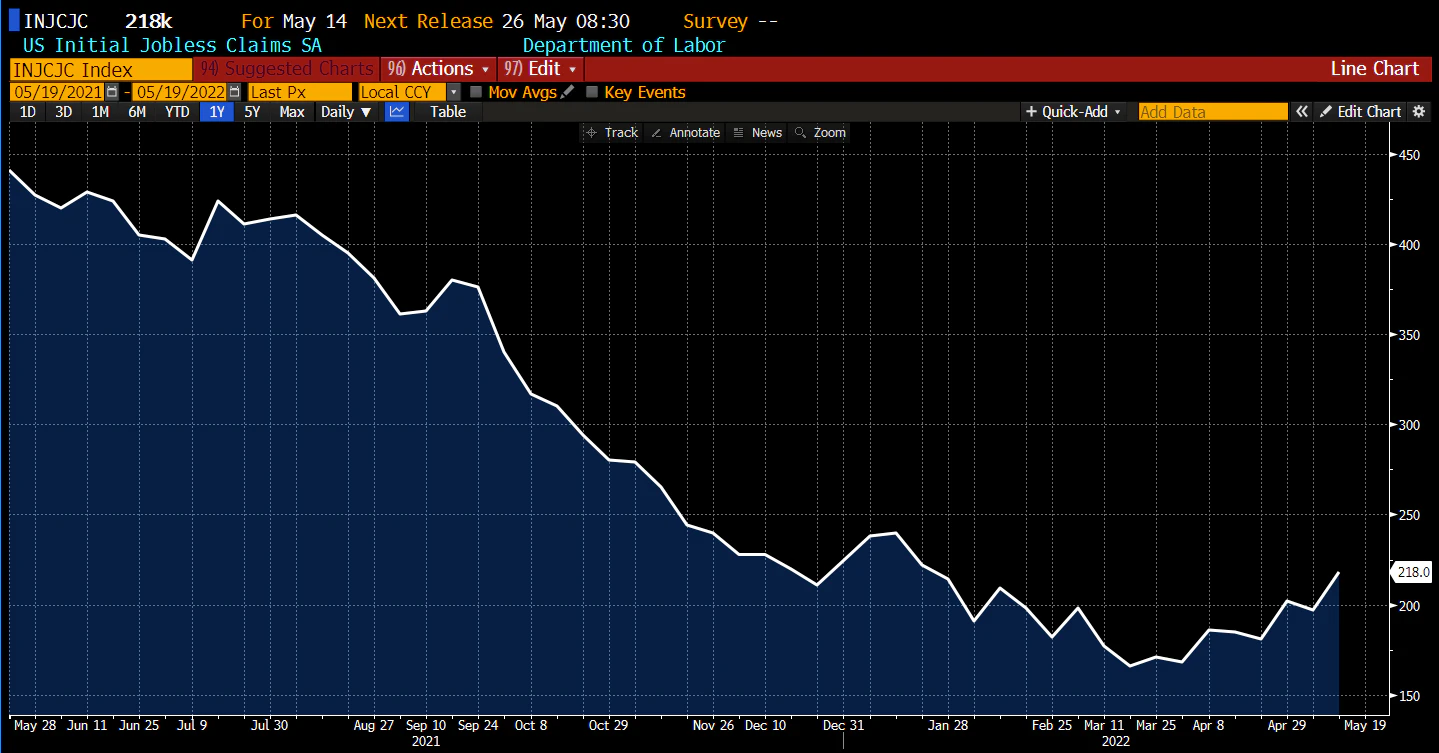
Task: Enable the Mov Avgs checkbox
Action: 476,92
